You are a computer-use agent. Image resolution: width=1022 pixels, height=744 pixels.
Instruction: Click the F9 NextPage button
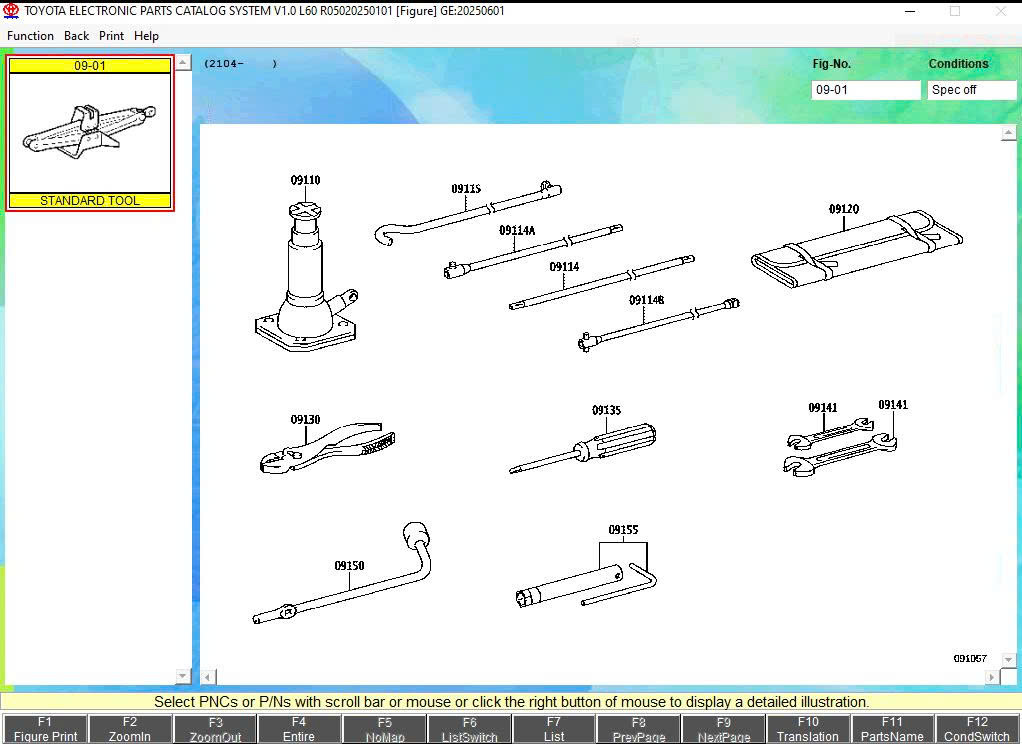(723, 729)
